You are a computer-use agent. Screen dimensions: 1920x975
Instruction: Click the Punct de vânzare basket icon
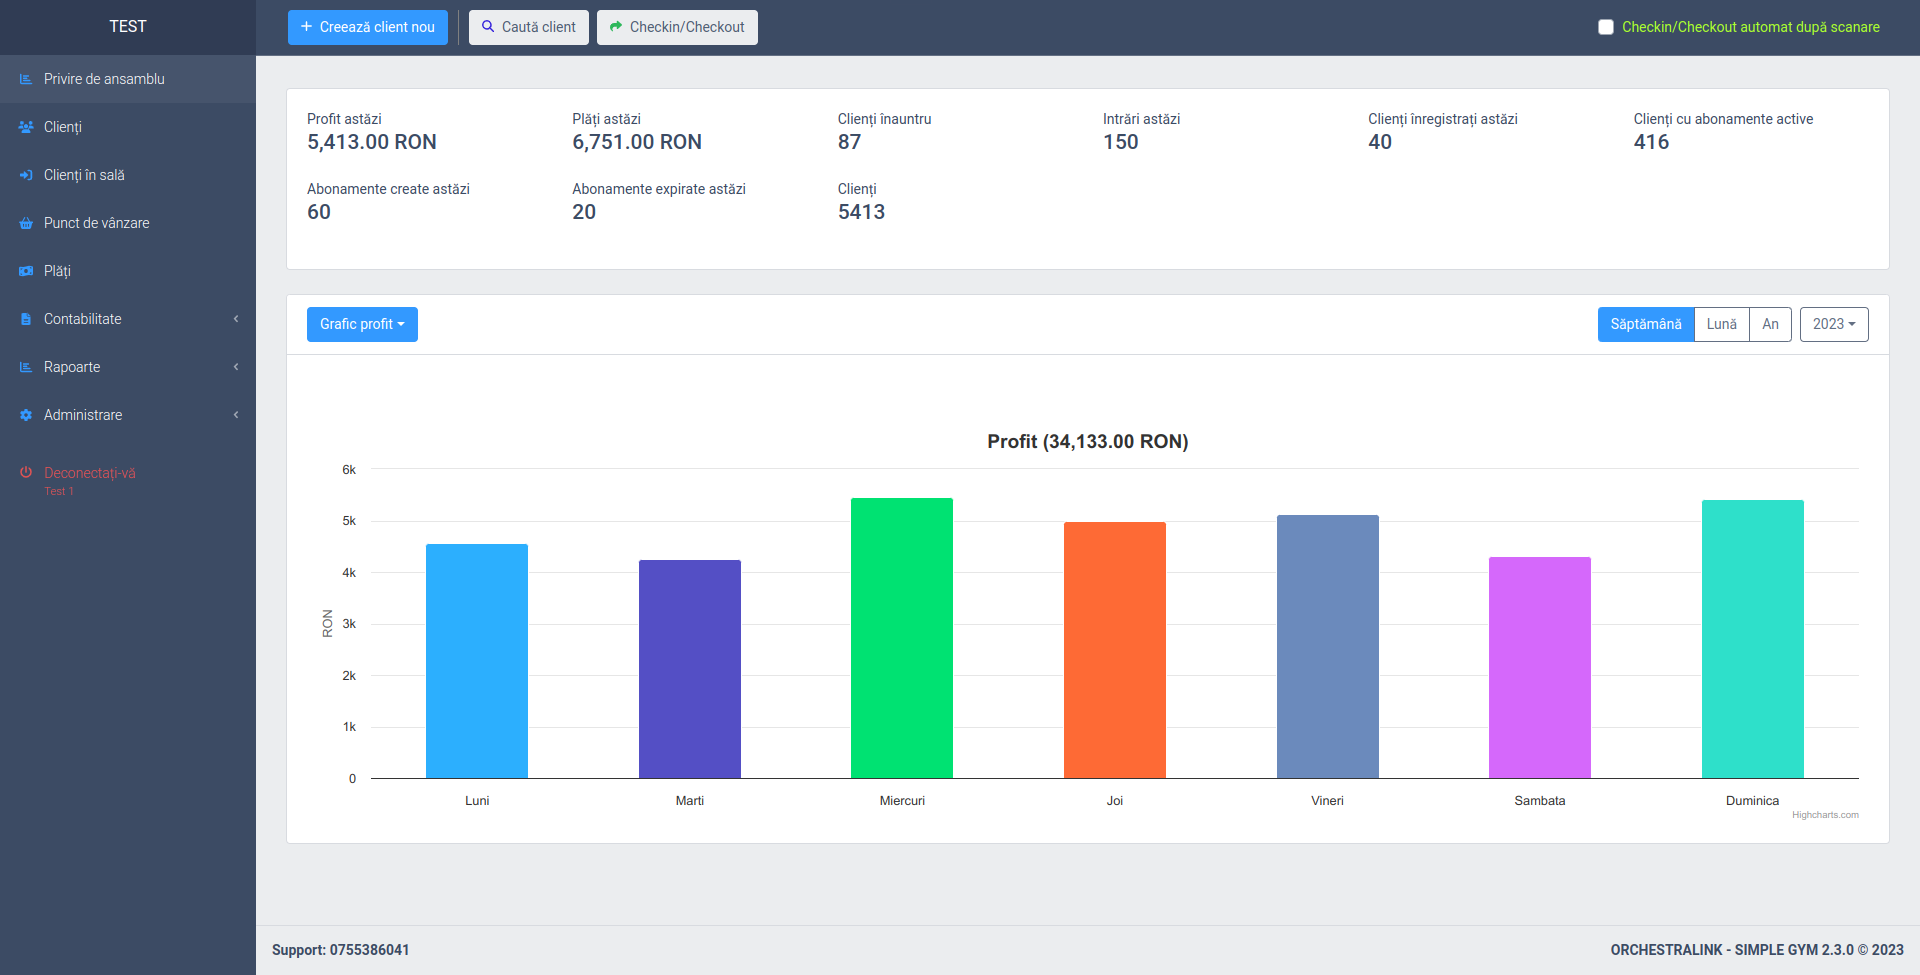tap(26, 223)
